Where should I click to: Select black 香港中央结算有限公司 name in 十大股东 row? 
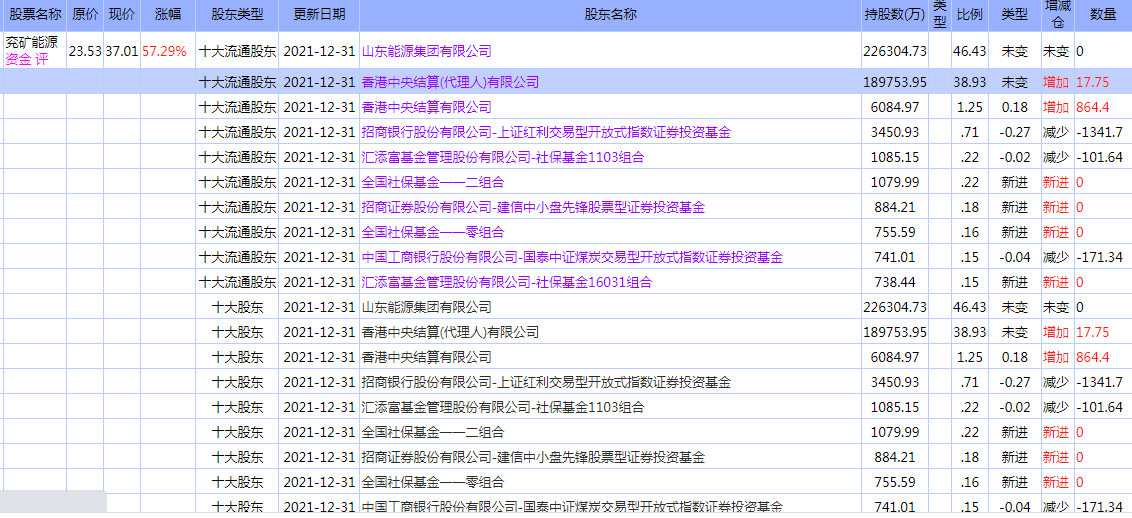426,357
